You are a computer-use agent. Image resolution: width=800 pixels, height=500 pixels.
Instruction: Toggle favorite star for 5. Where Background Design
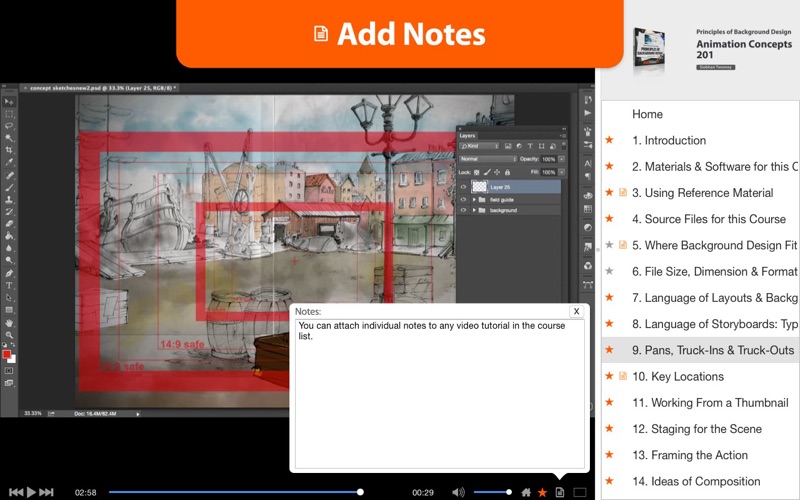click(609, 245)
